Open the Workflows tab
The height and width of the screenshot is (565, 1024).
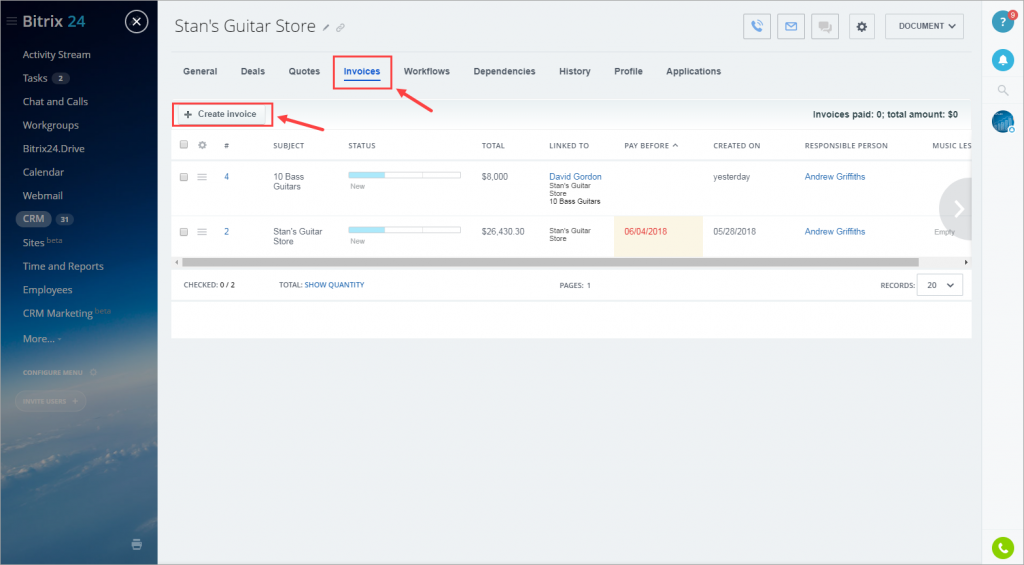click(x=426, y=71)
